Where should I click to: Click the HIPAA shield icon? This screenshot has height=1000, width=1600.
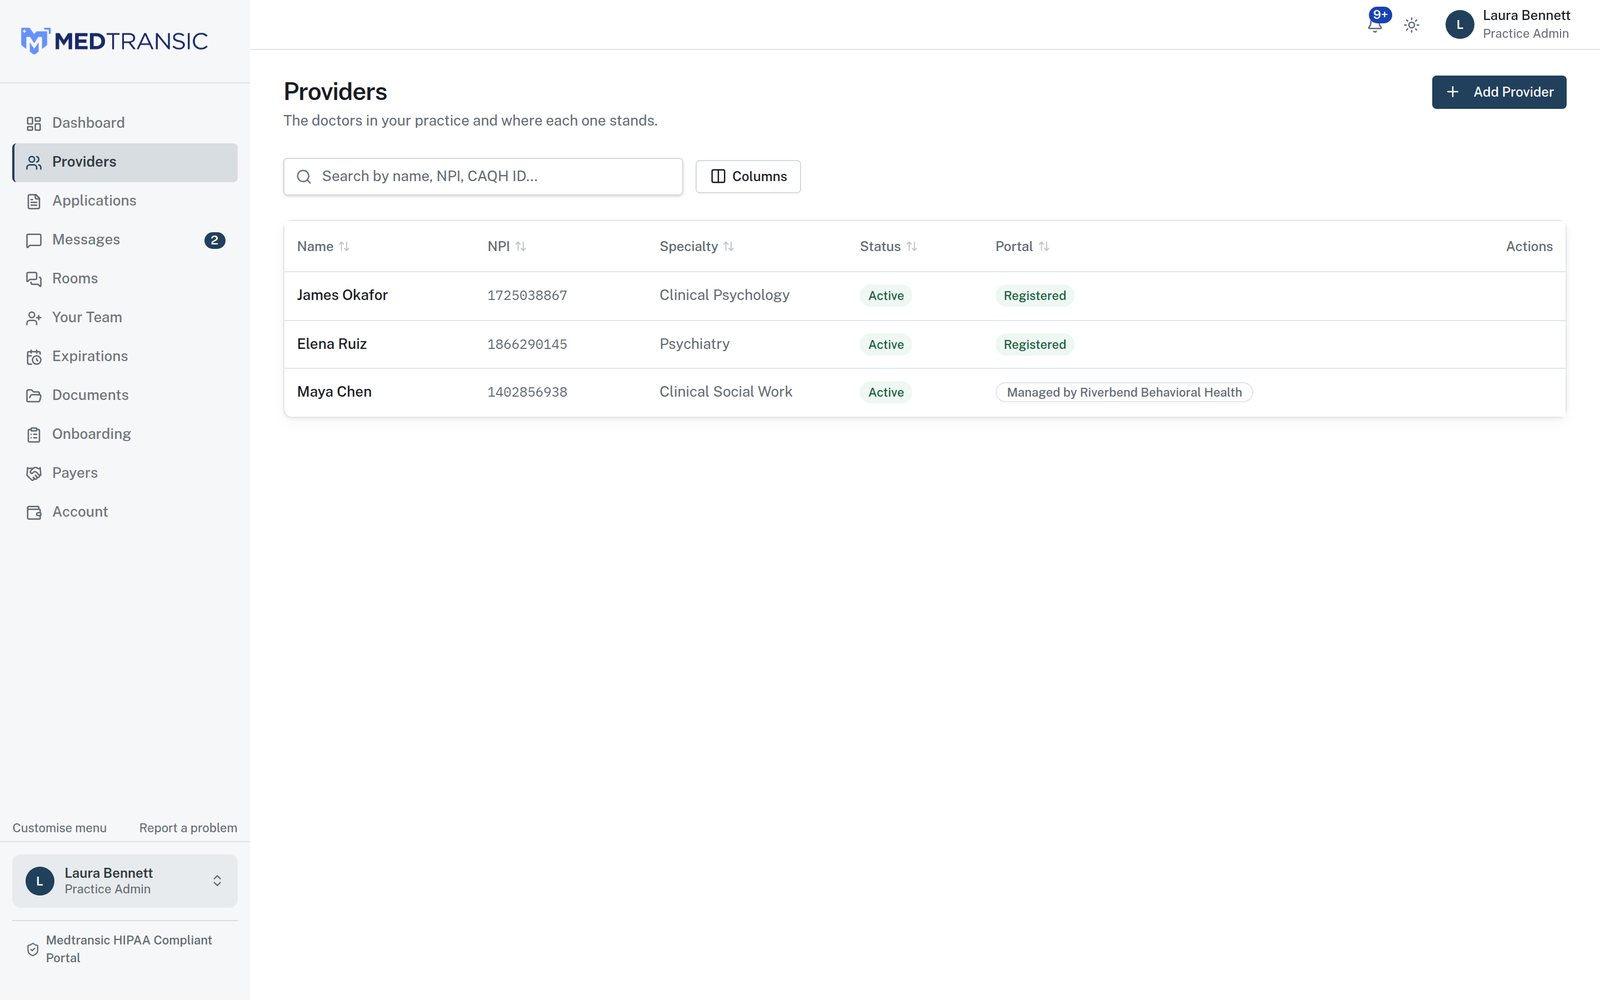[x=33, y=949]
